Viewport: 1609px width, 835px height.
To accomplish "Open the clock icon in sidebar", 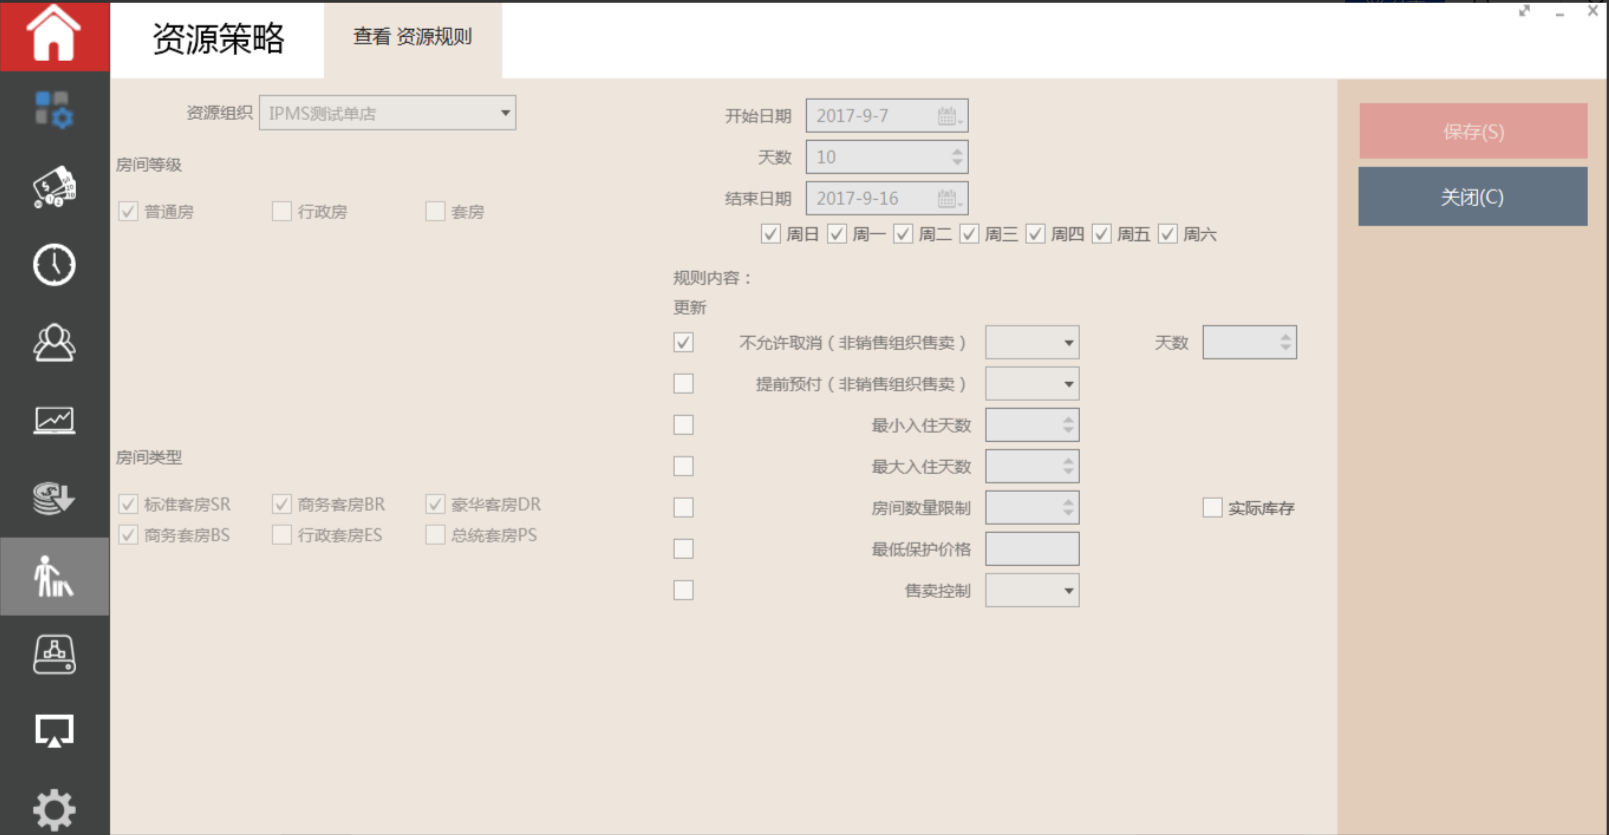I will (54, 265).
